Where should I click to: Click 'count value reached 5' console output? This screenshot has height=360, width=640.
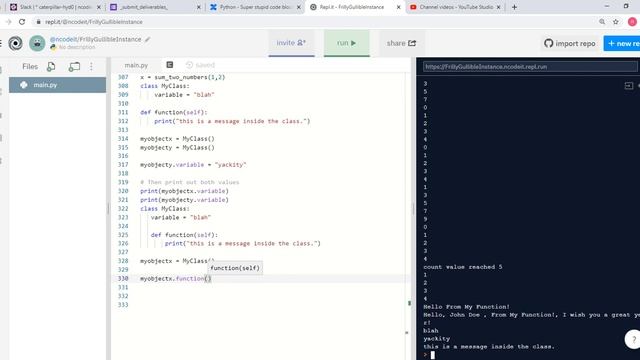(463, 267)
